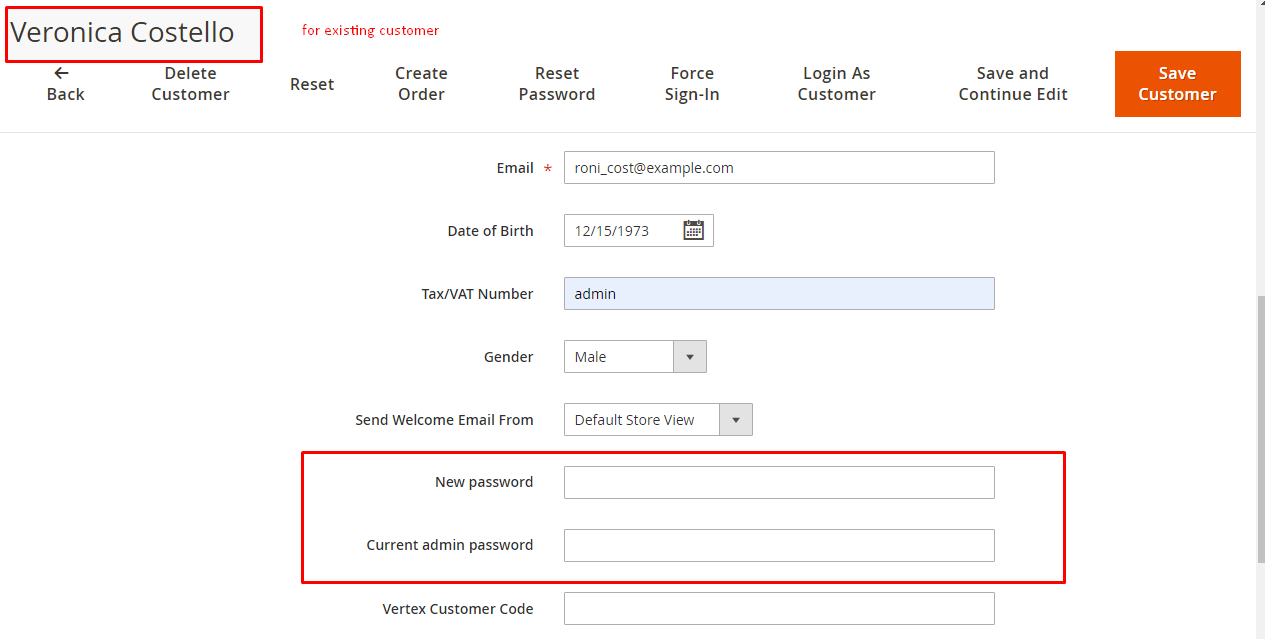Open the Date of Birth calendar picker
This screenshot has height=639, width=1265.
coord(694,230)
